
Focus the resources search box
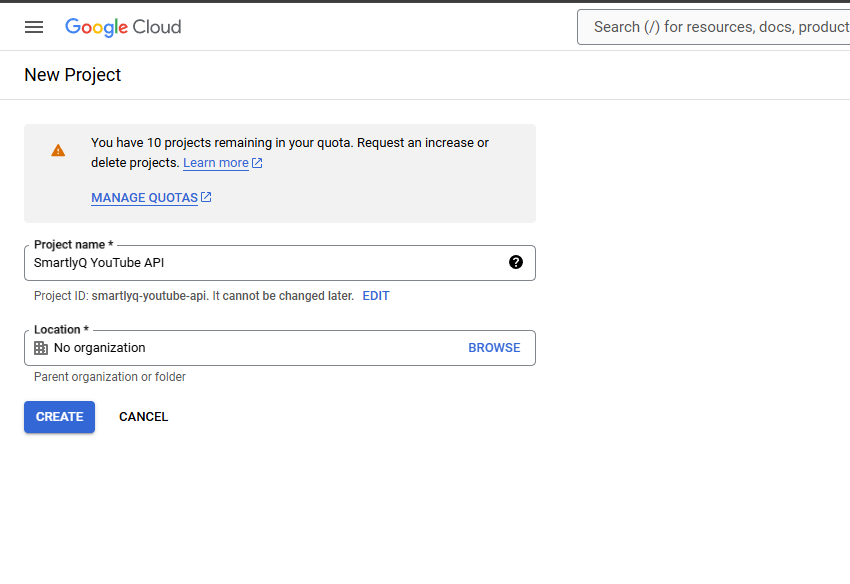713,27
